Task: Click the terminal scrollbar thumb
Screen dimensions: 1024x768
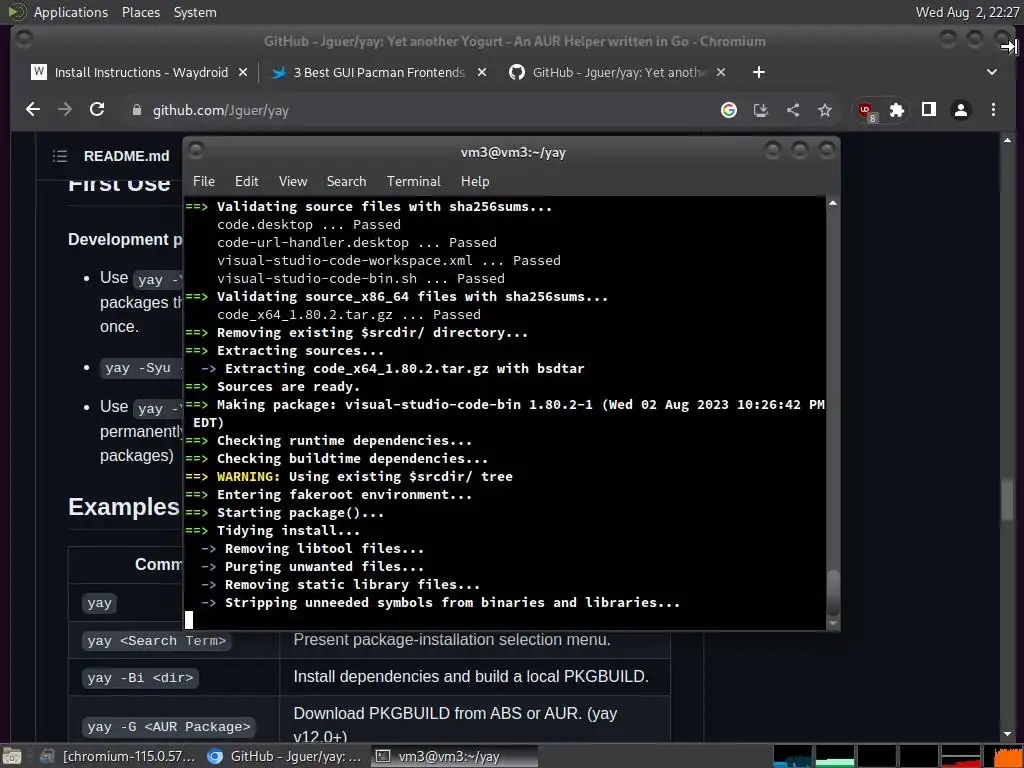Action: 833,592
